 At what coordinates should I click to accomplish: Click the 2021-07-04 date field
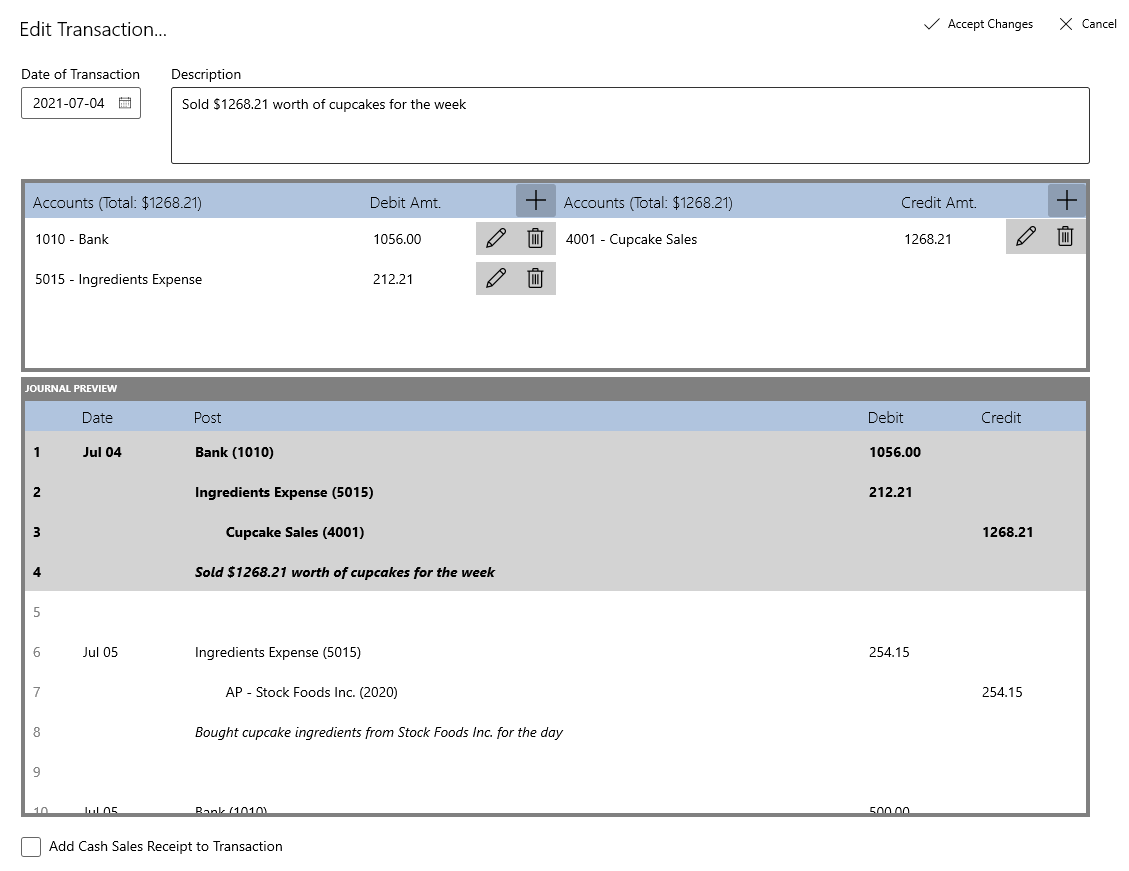click(x=68, y=103)
